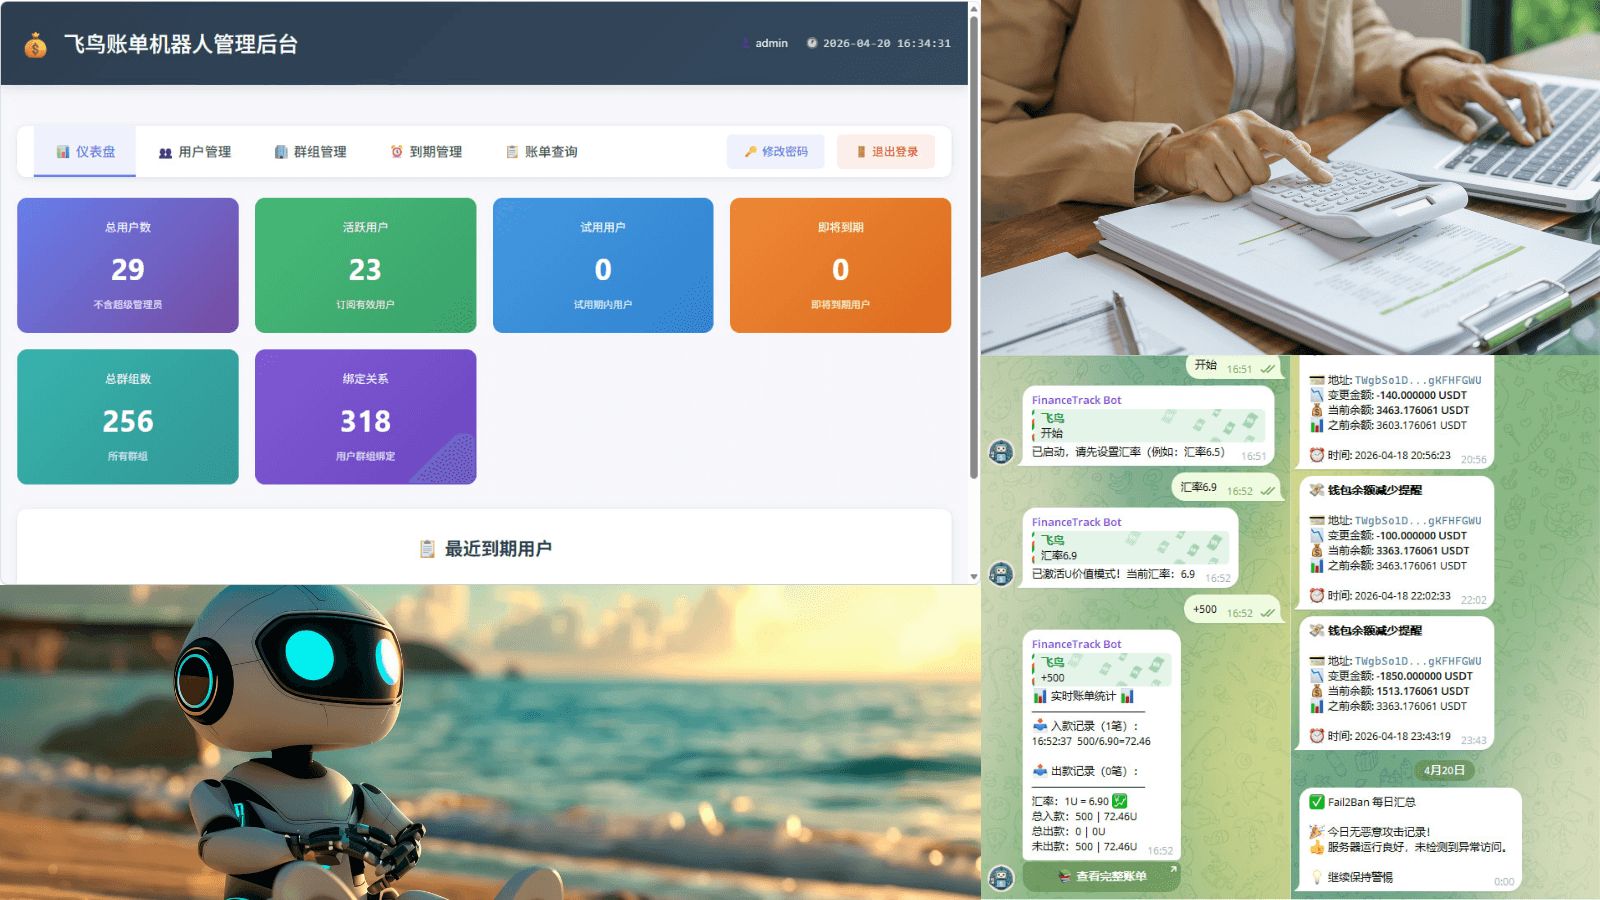Open the wallet address link in the -100.000000 USDT message

1418,521
